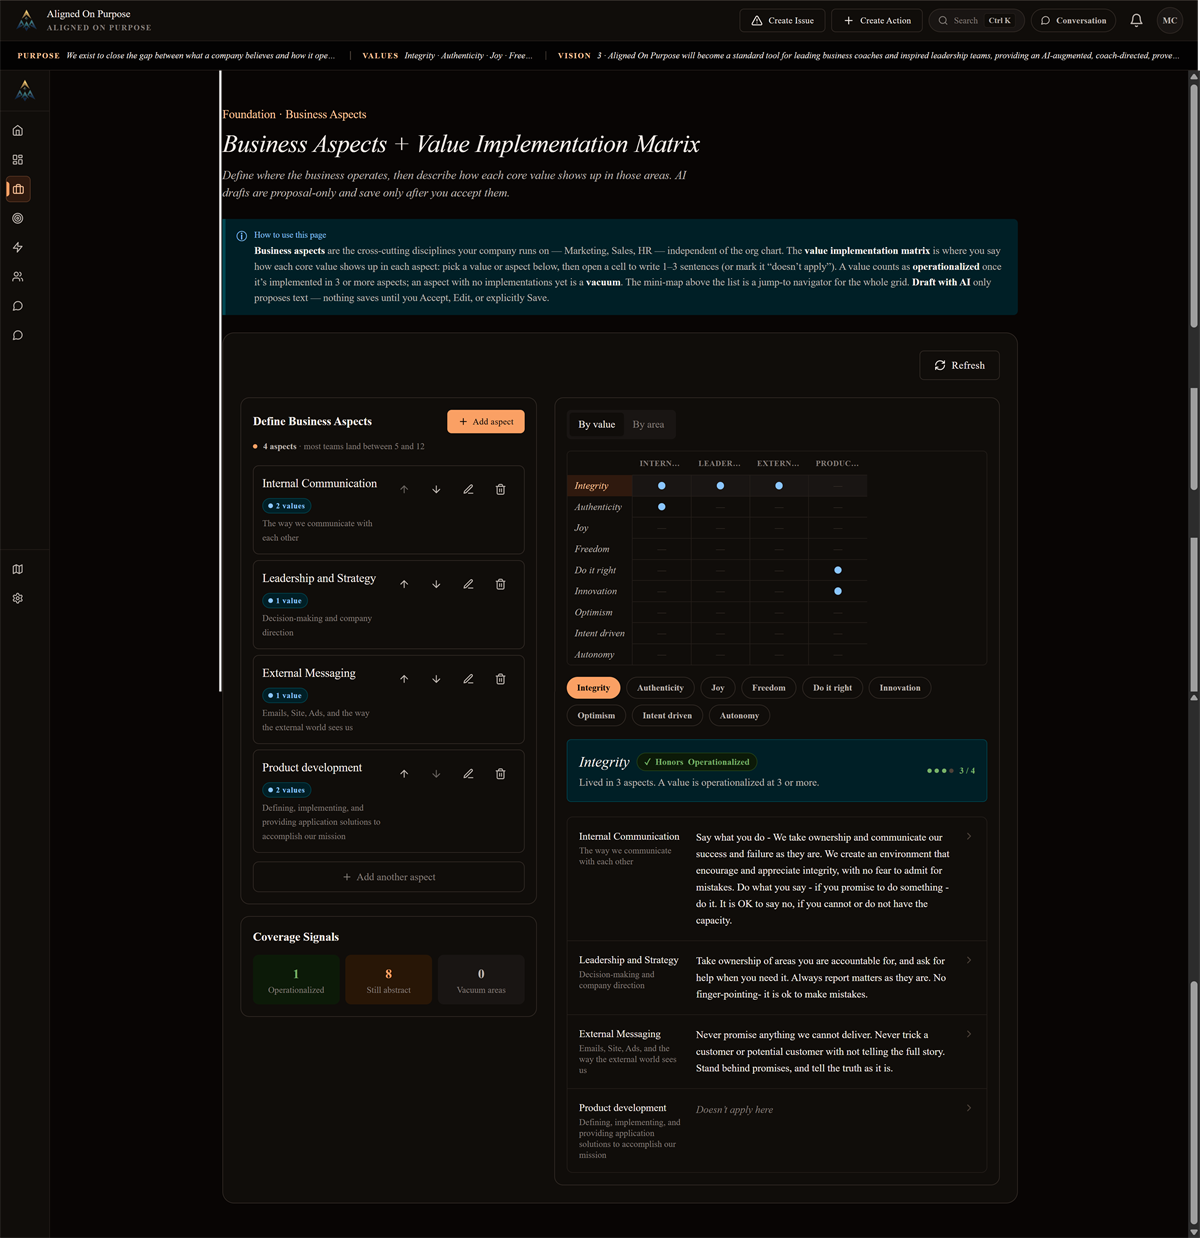Switch to the By value tab
Image resolution: width=1200 pixels, height=1238 pixels.
click(x=597, y=424)
